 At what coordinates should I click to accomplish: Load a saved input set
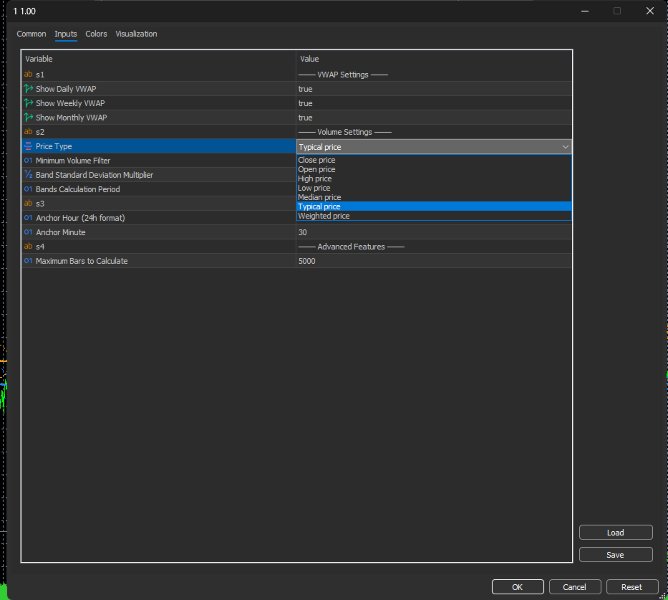pos(616,533)
